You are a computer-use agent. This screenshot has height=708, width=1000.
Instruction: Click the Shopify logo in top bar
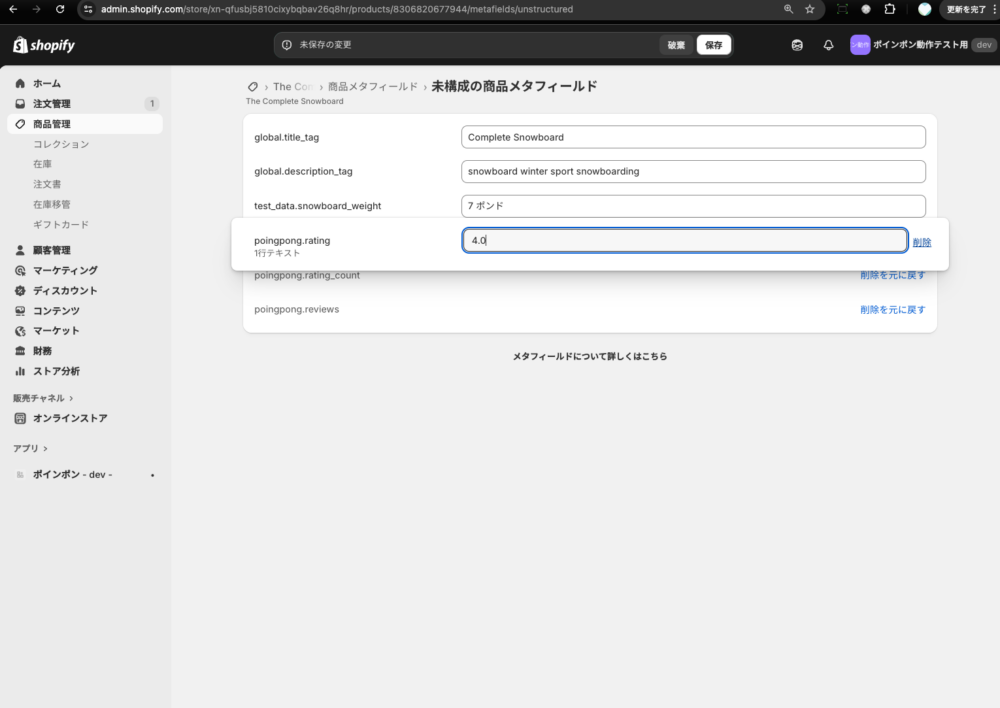(x=43, y=45)
